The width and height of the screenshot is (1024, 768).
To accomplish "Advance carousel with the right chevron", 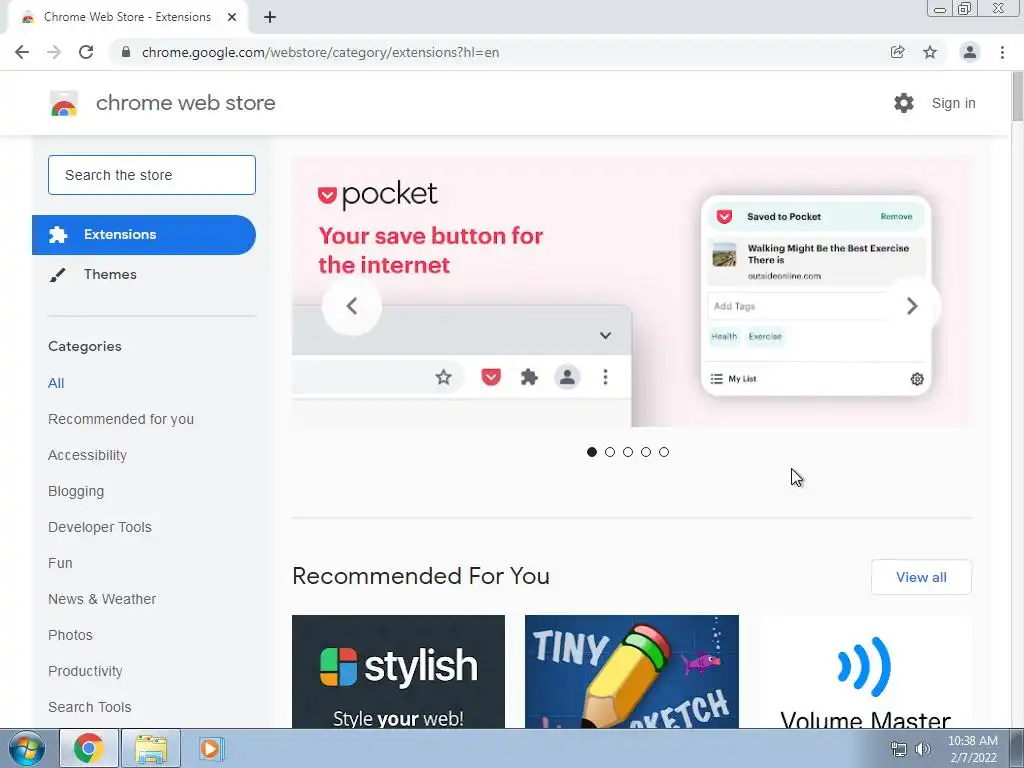I will coord(912,306).
